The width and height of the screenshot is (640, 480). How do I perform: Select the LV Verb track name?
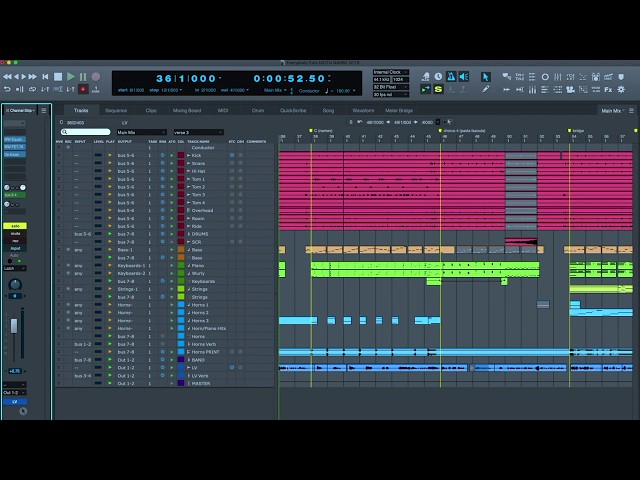click(x=200, y=376)
